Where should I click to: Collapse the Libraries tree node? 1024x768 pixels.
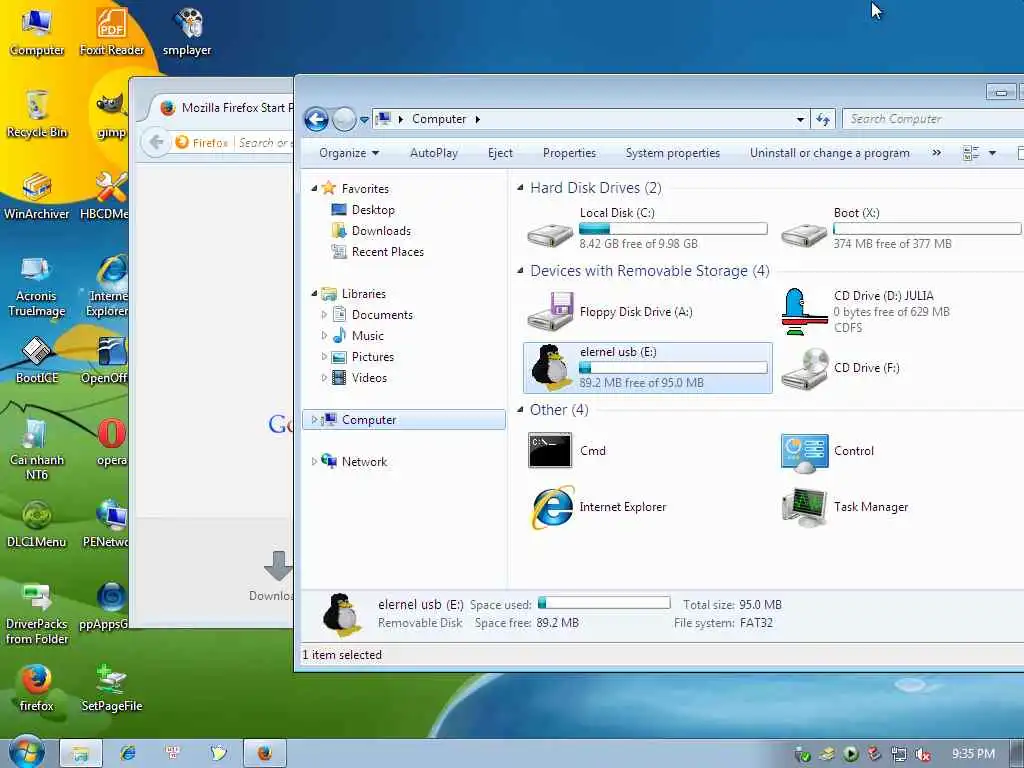[x=314, y=294]
